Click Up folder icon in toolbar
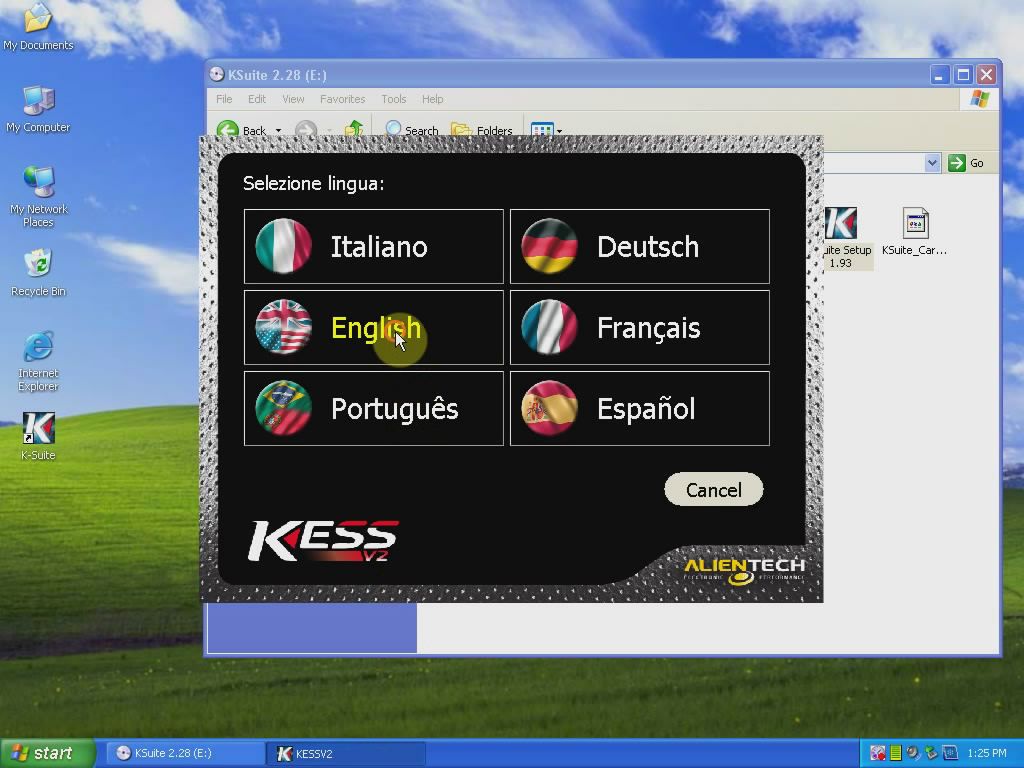The width and height of the screenshot is (1024, 768). point(353,129)
